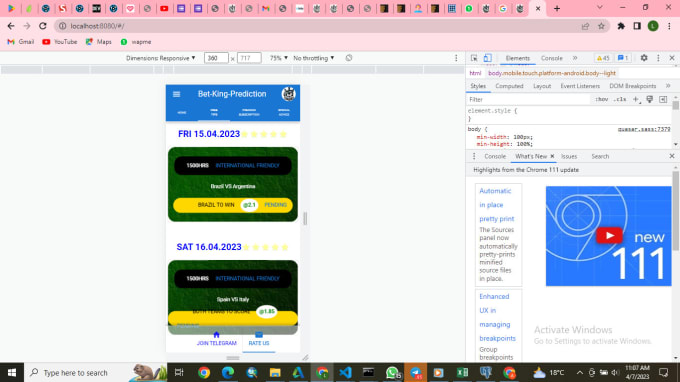Screen dimensions: 680x382
Task: Open DevTools settings gear
Action: pyautogui.click(x=644, y=58)
